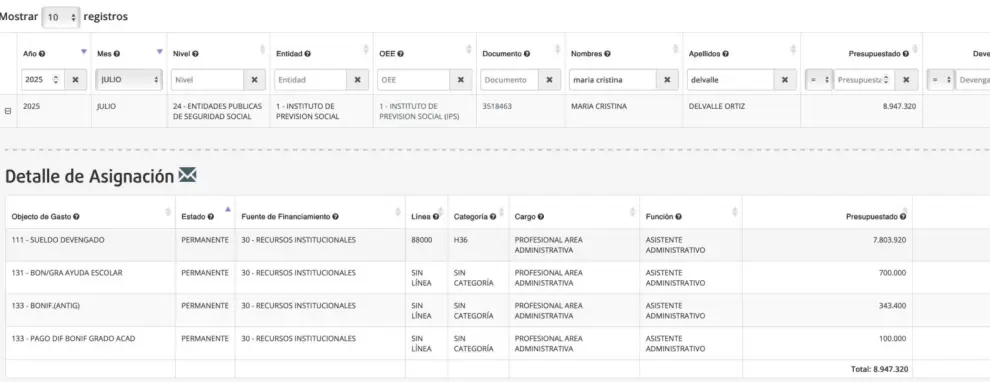Screen dimensions: 990x382
Task: Open the Devengado operator '=' dropdown
Action: (x=941, y=80)
